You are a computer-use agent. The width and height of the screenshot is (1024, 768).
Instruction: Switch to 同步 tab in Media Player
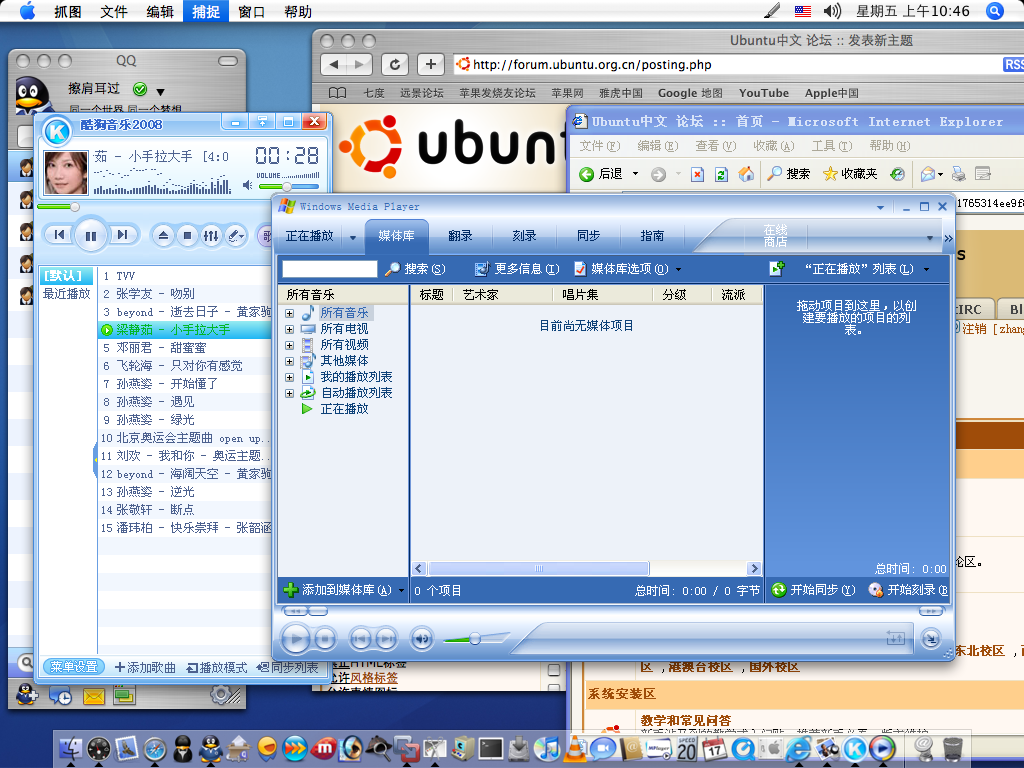588,236
